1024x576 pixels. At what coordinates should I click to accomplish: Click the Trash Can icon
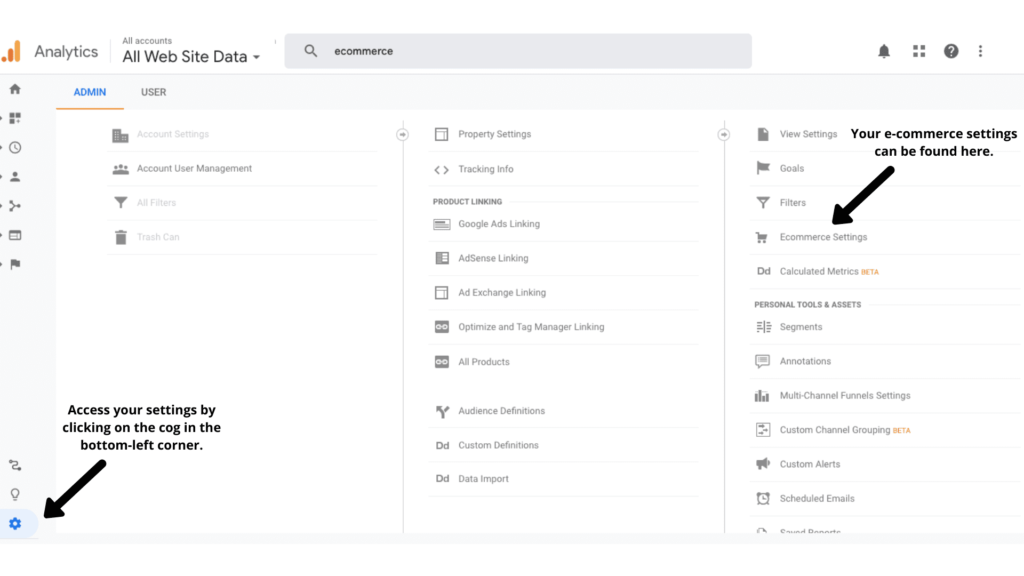point(121,237)
